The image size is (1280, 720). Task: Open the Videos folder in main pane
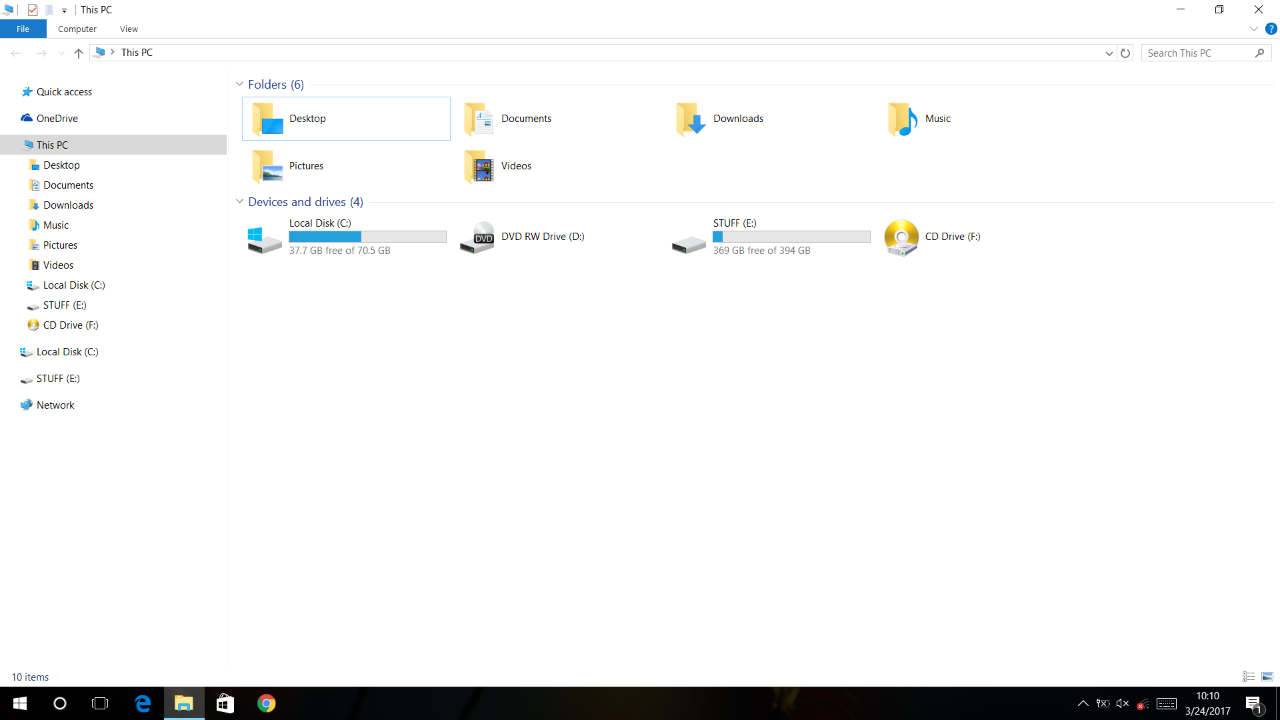479,166
